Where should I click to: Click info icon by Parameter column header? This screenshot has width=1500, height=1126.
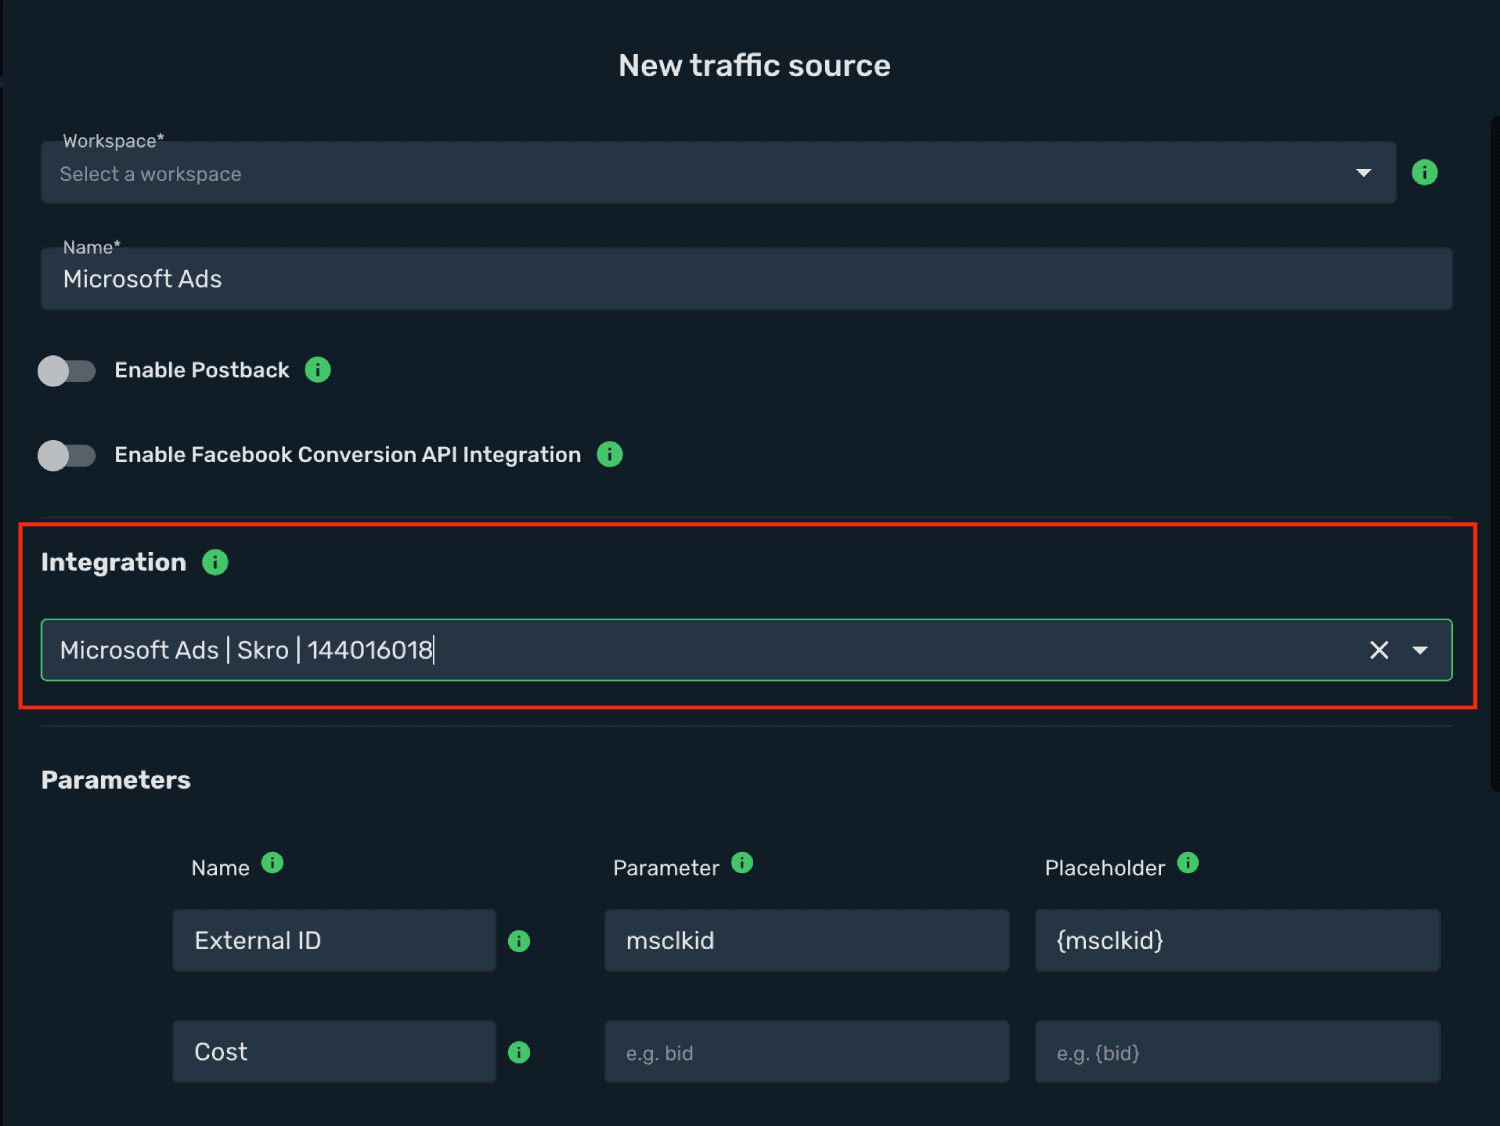[x=742, y=863]
